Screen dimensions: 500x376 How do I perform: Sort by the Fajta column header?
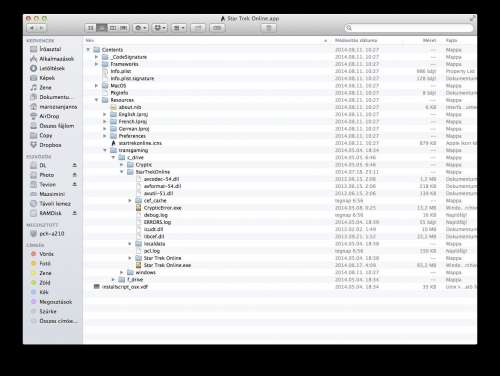click(x=452, y=40)
